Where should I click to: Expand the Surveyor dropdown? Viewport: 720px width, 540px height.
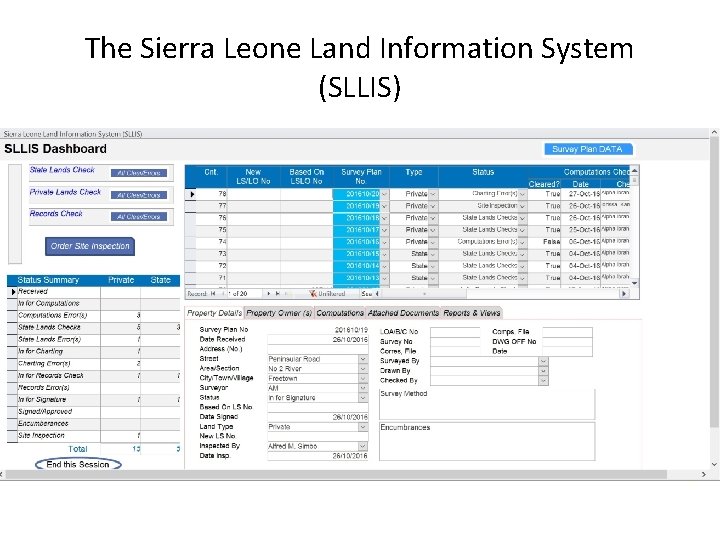pyautogui.click(x=363, y=388)
